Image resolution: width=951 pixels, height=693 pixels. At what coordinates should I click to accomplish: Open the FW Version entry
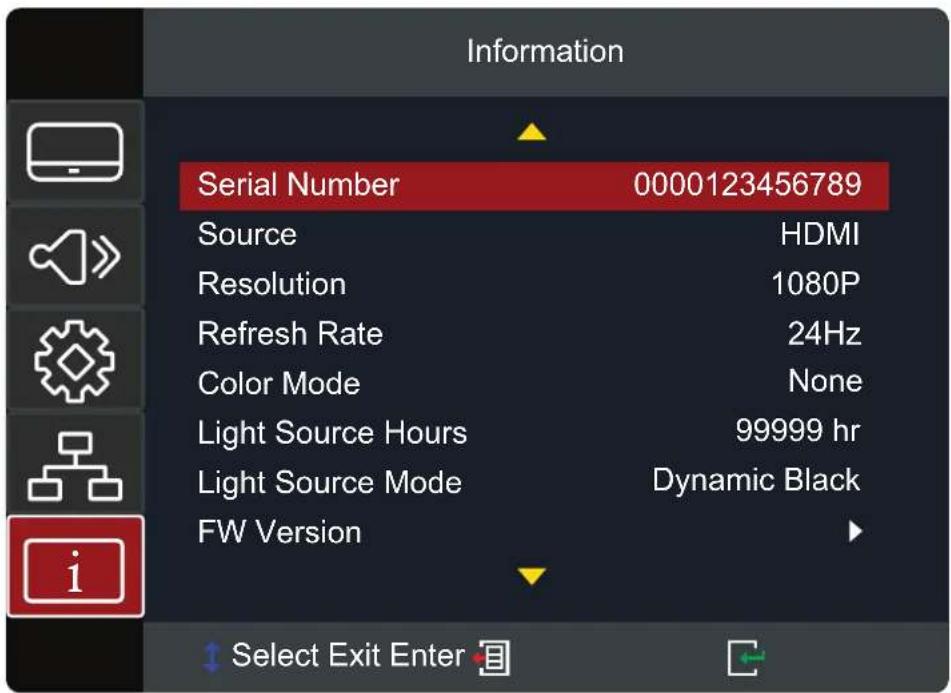click(x=534, y=532)
